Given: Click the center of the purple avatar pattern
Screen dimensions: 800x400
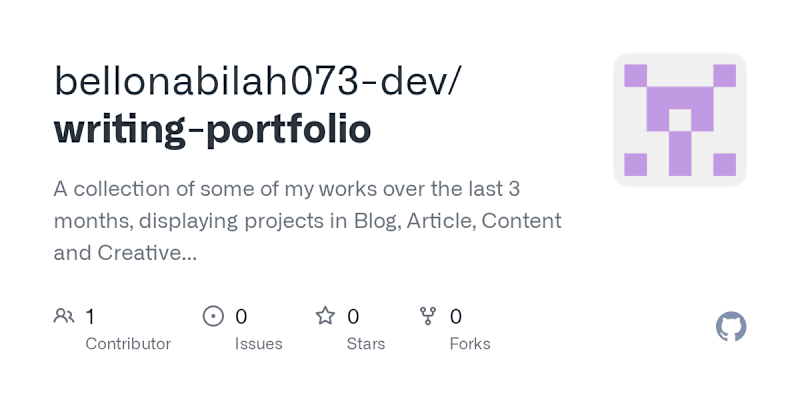Looking at the screenshot, I should click(680, 120).
